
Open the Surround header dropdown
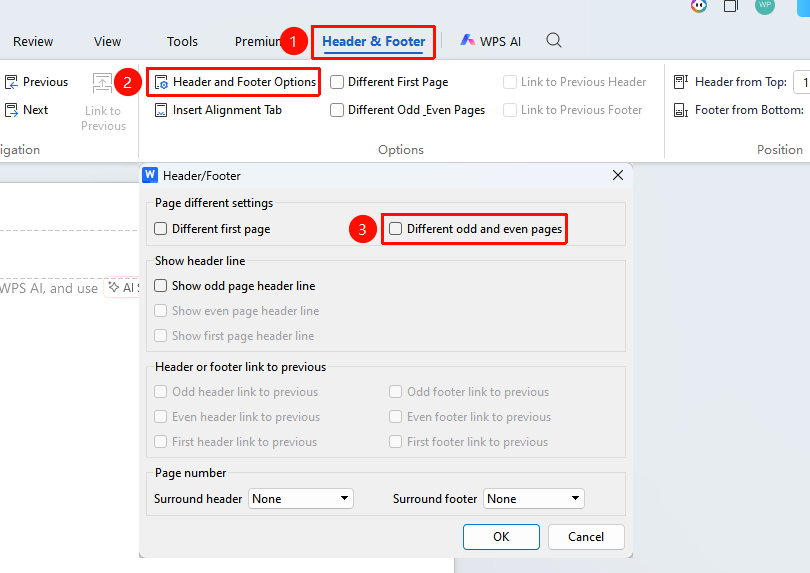[x=301, y=499]
